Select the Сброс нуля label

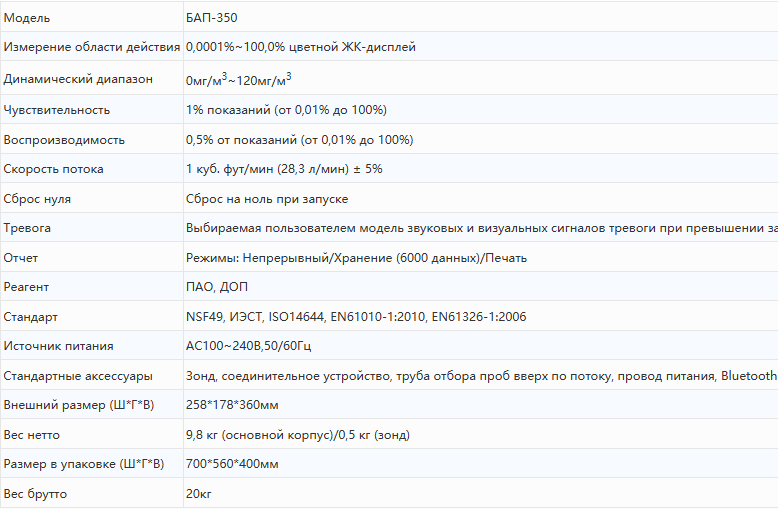point(37,199)
